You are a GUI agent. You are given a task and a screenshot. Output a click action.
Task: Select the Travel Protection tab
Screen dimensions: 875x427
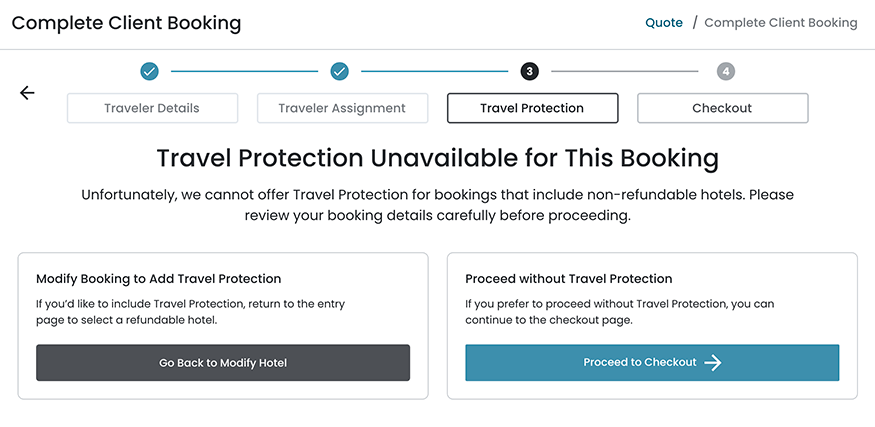coord(532,108)
